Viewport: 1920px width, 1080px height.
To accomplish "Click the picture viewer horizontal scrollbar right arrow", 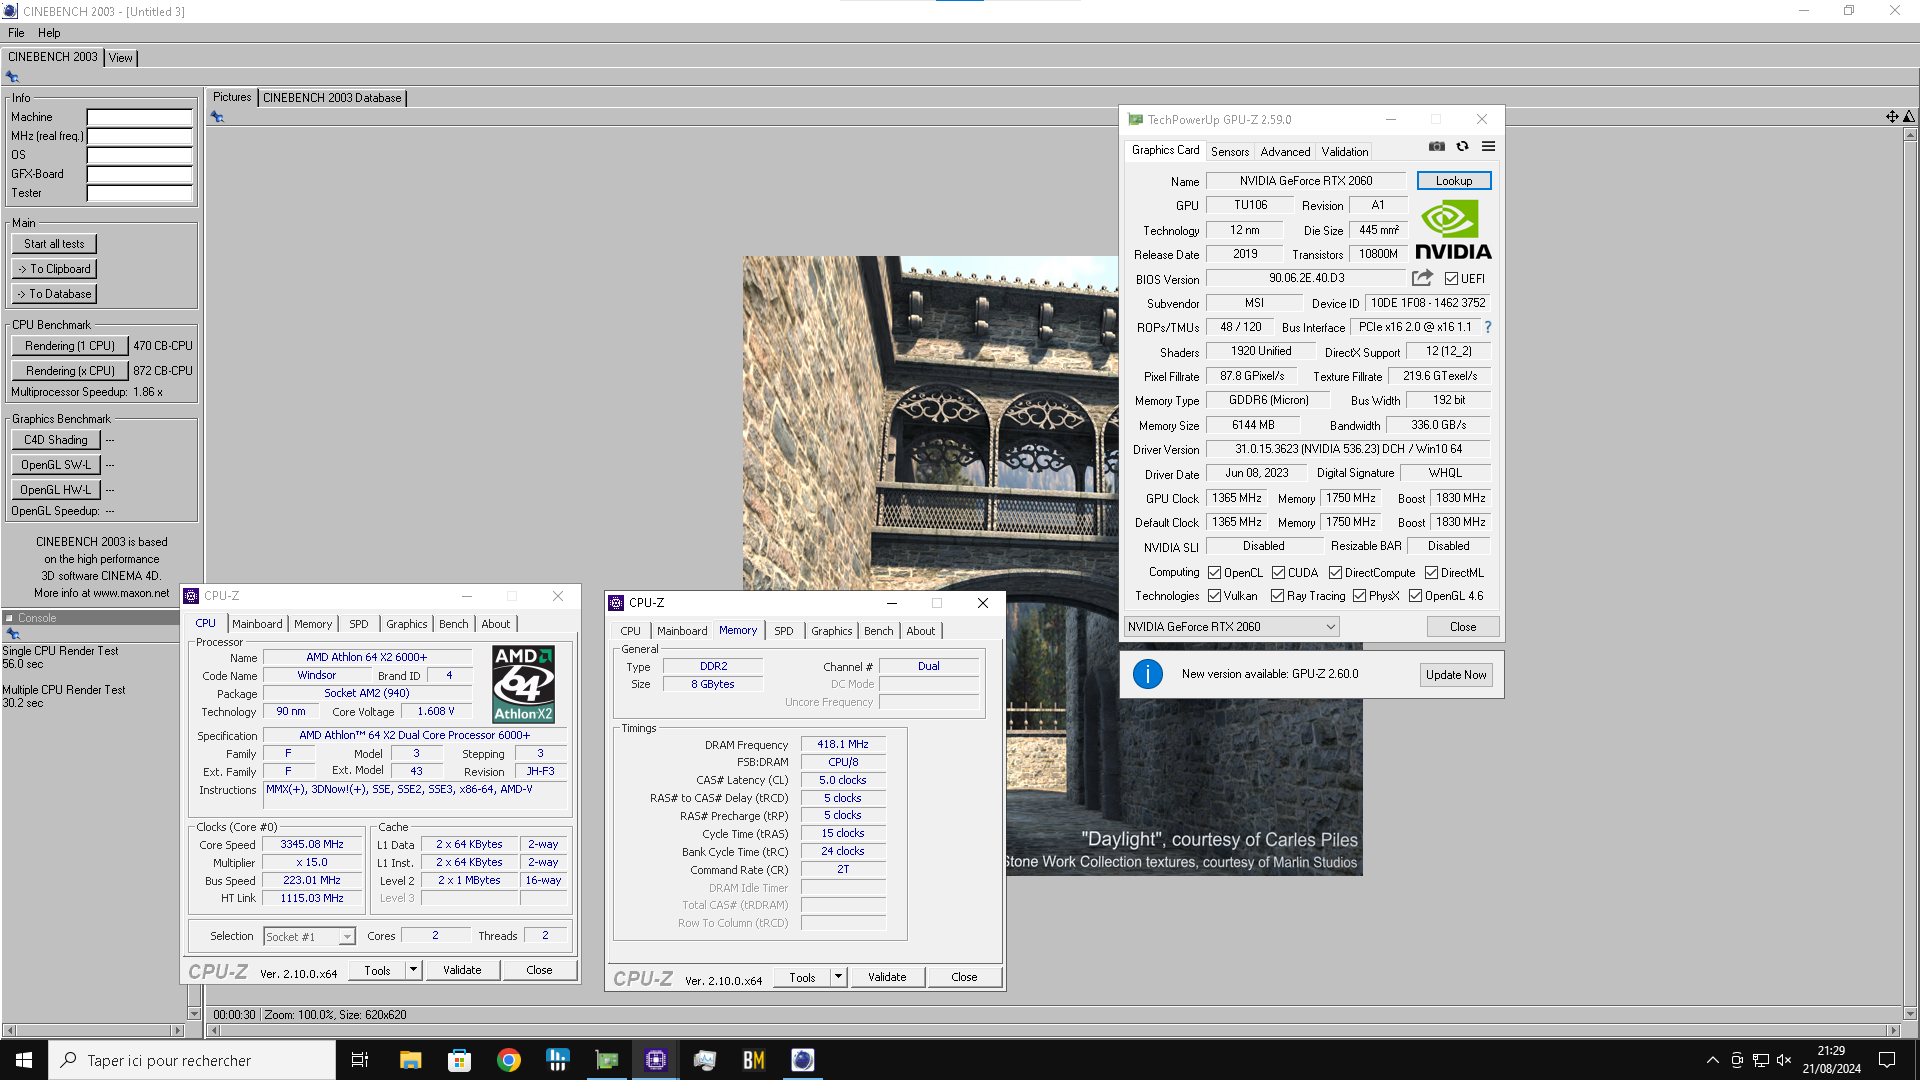I will [x=1892, y=1030].
